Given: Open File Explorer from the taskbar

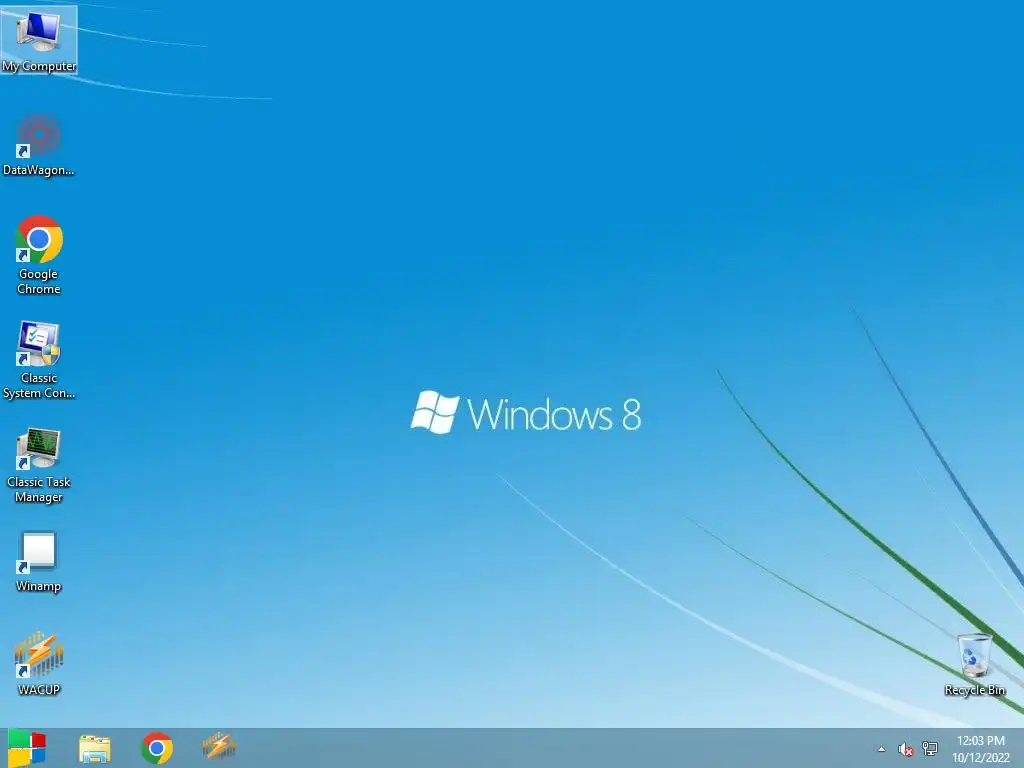Looking at the screenshot, I should pyautogui.click(x=95, y=748).
